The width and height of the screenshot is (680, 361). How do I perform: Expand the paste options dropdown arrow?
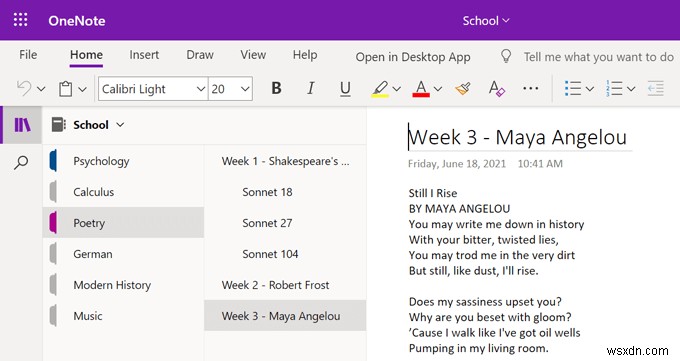click(x=82, y=89)
